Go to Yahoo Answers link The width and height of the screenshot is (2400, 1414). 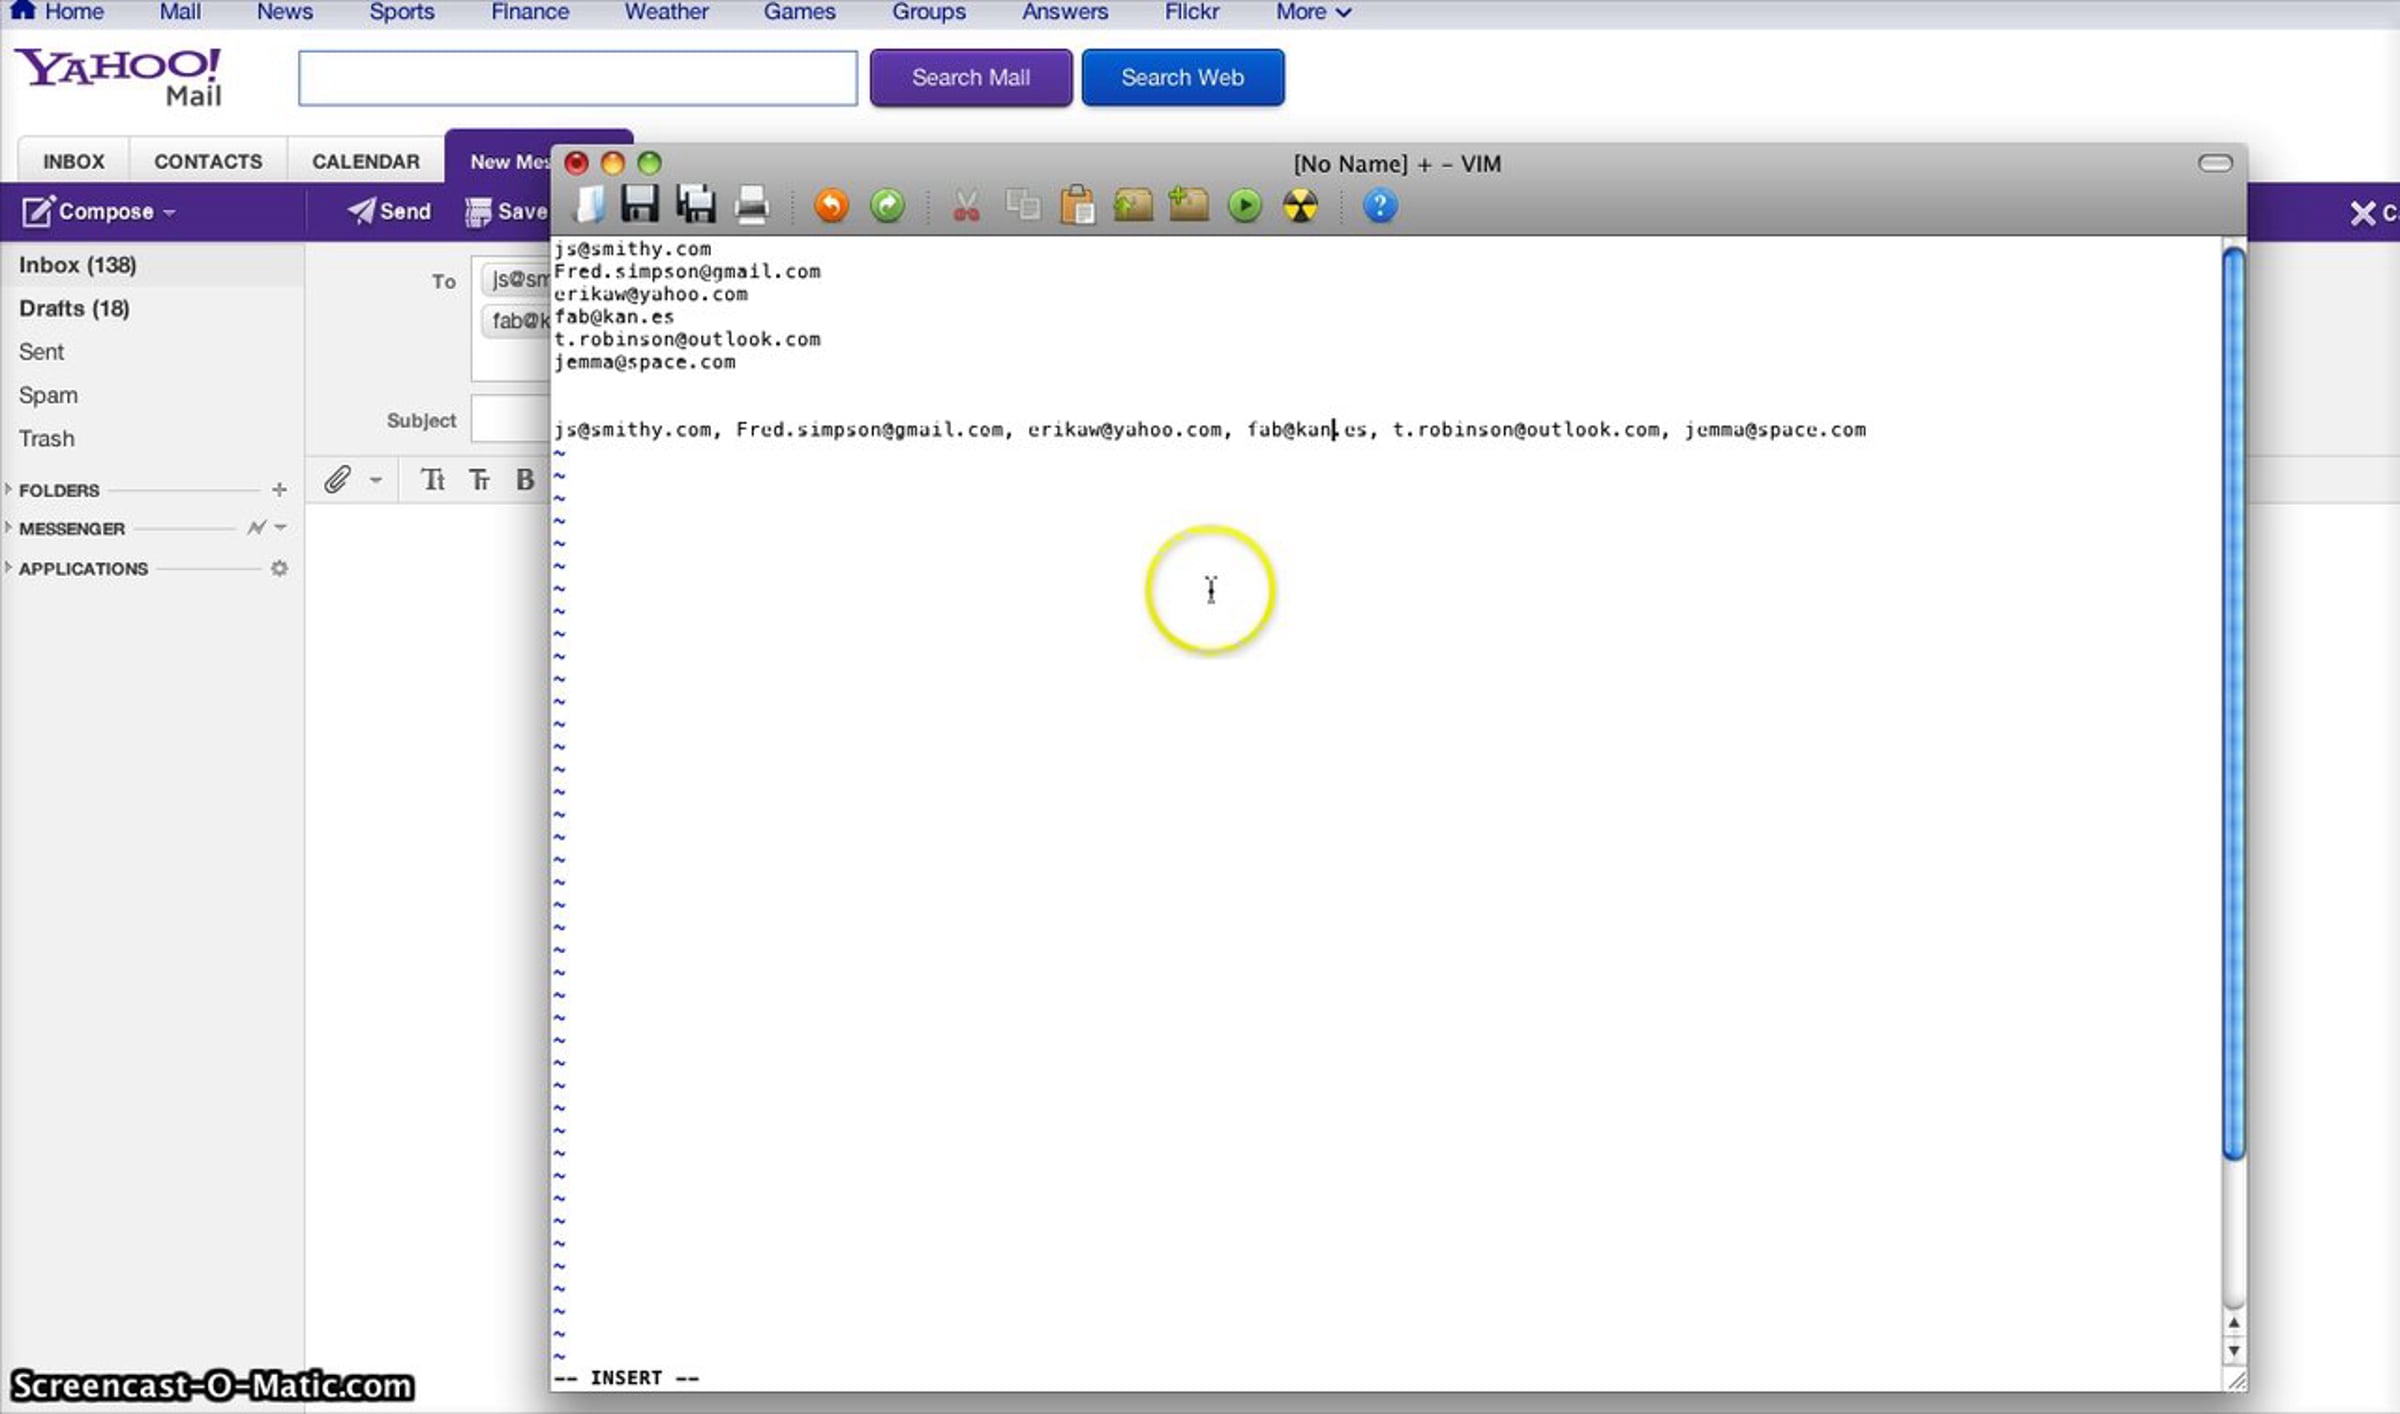point(1065,12)
